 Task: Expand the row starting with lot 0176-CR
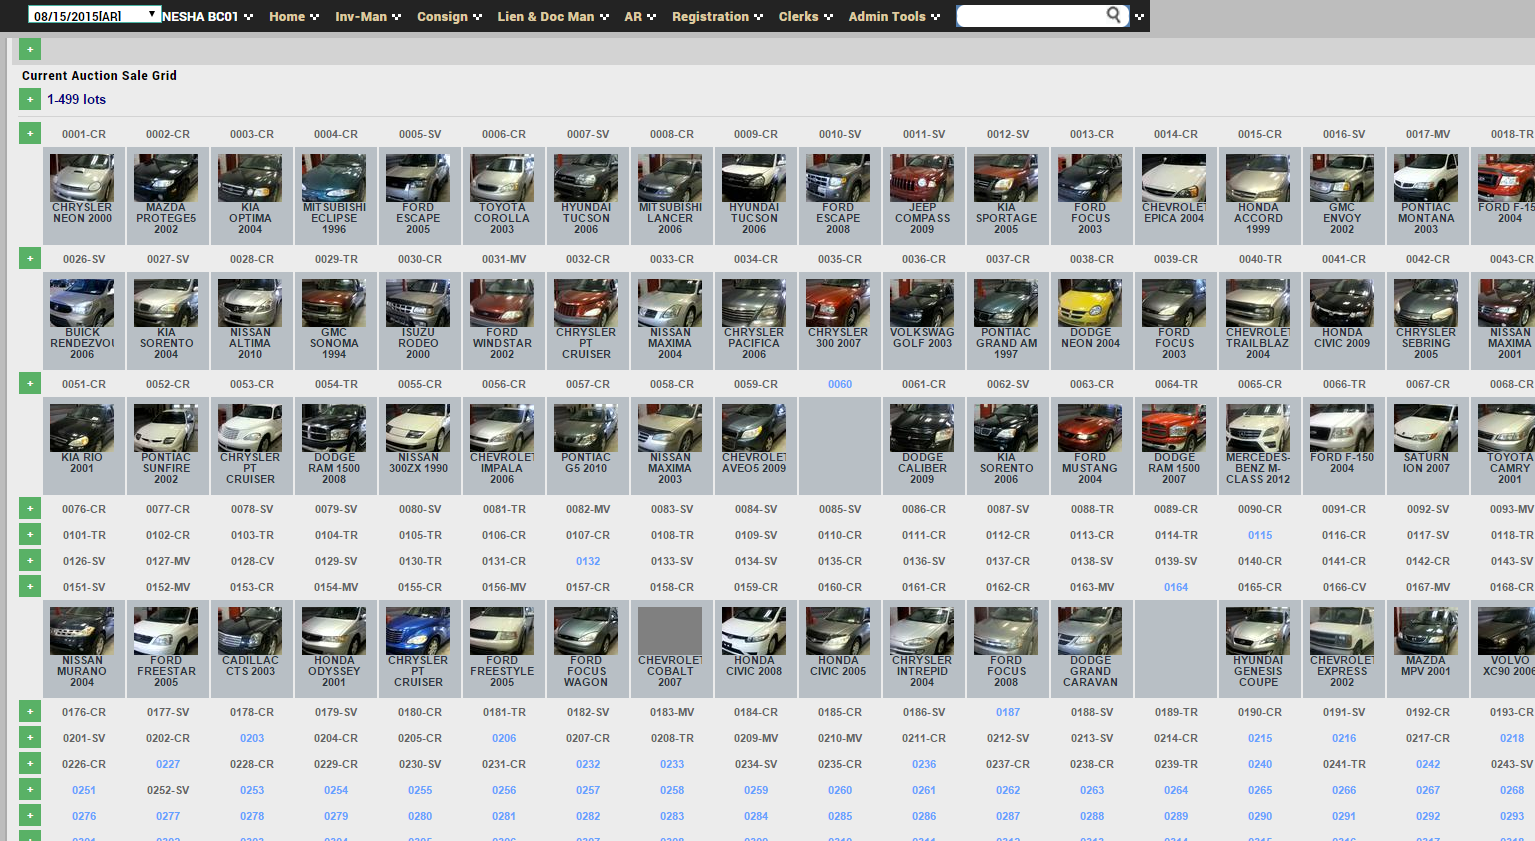pos(30,712)
